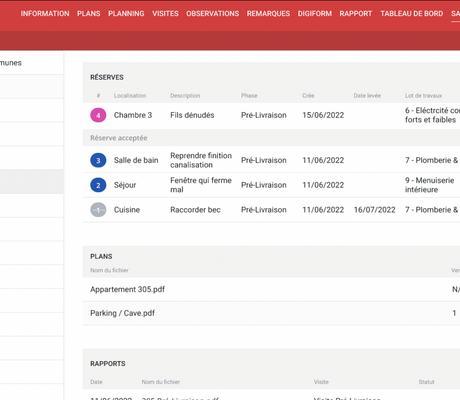This screenshot has height=400, width=460.
Task: Click the Reprendre finition canalisation description
Action: (x=201, y=160)
